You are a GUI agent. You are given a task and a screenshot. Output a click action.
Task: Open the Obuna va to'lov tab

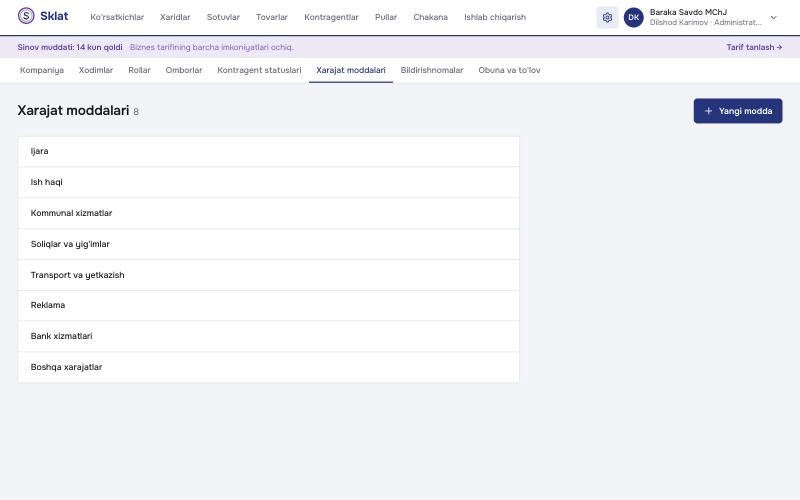point(509,70)
